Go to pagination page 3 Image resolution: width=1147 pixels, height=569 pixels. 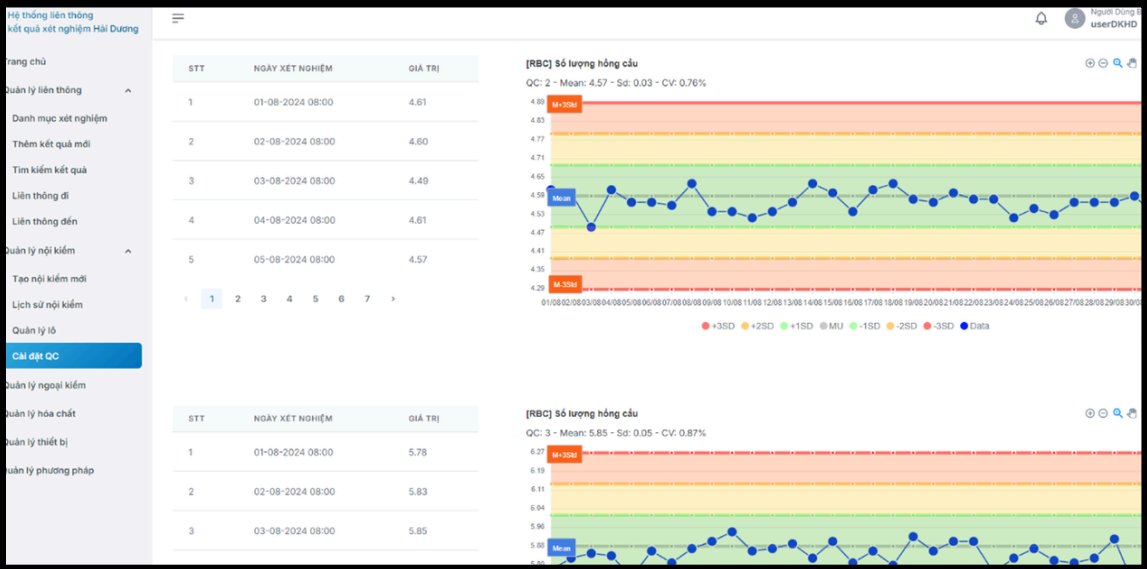[x=263, y=298]
